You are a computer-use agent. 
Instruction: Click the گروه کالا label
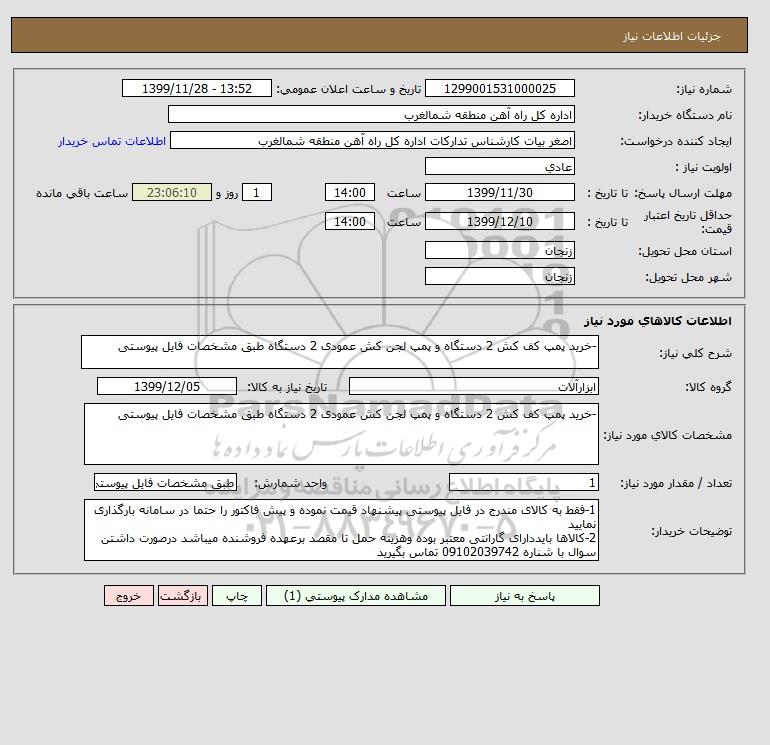708,387
